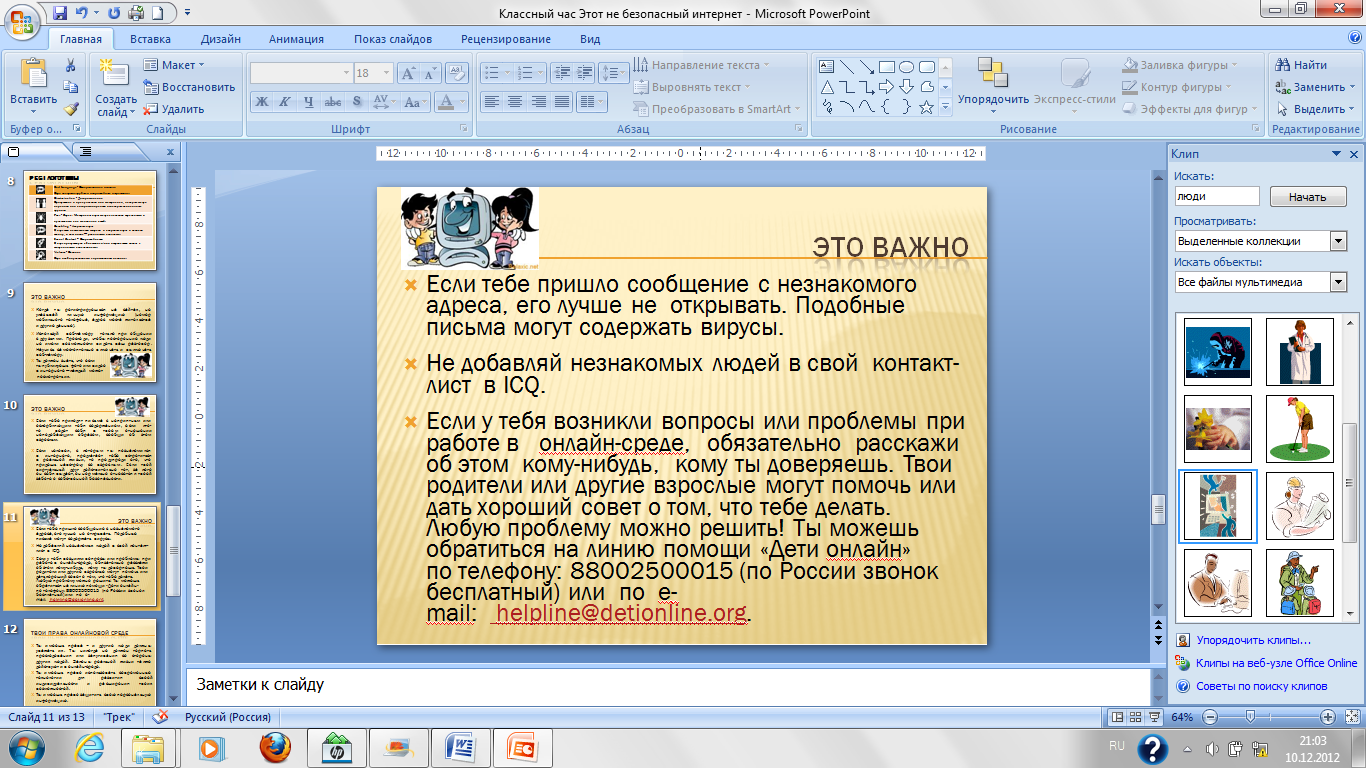Toggle italic К formatting
The image size is (1366, 768).
pos(285,101)
